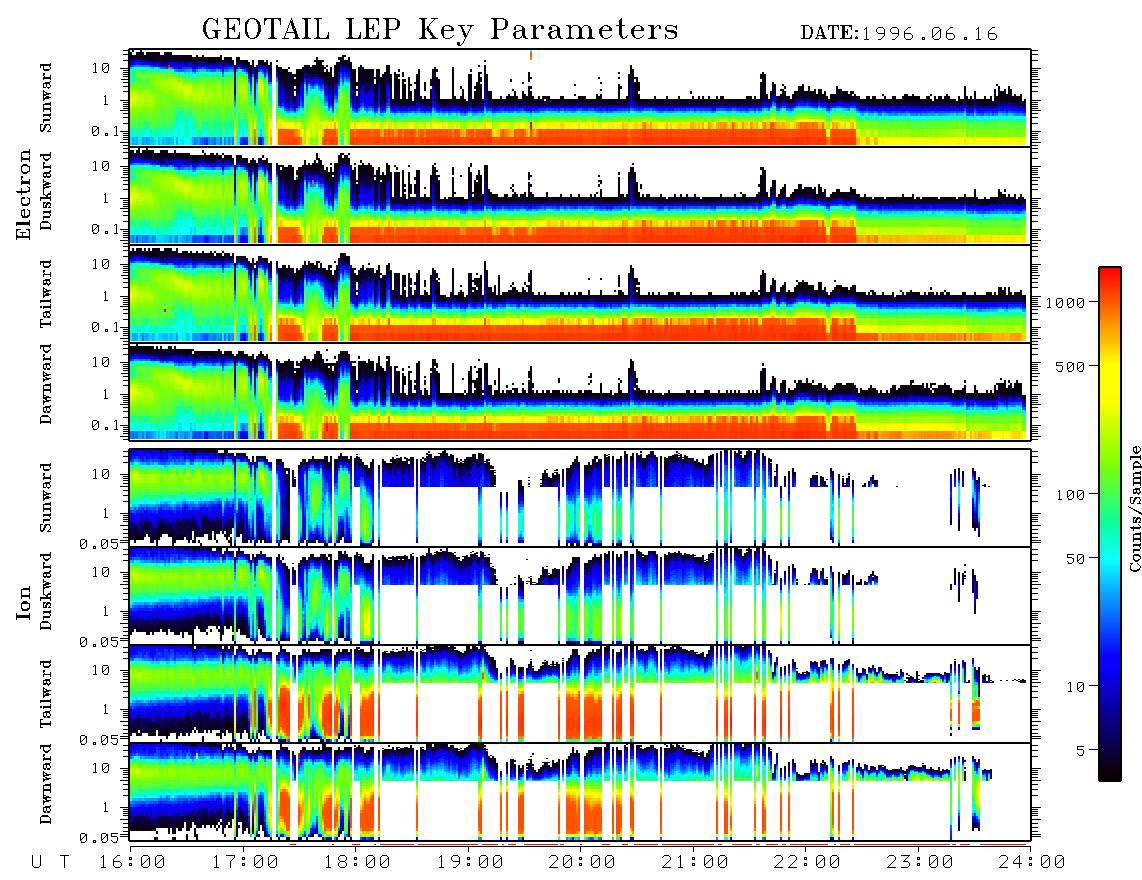Select the Ion "Tailward" panel label
Image resolution: width=1142 pixels, height=880 pixels.
pos(47,694)
